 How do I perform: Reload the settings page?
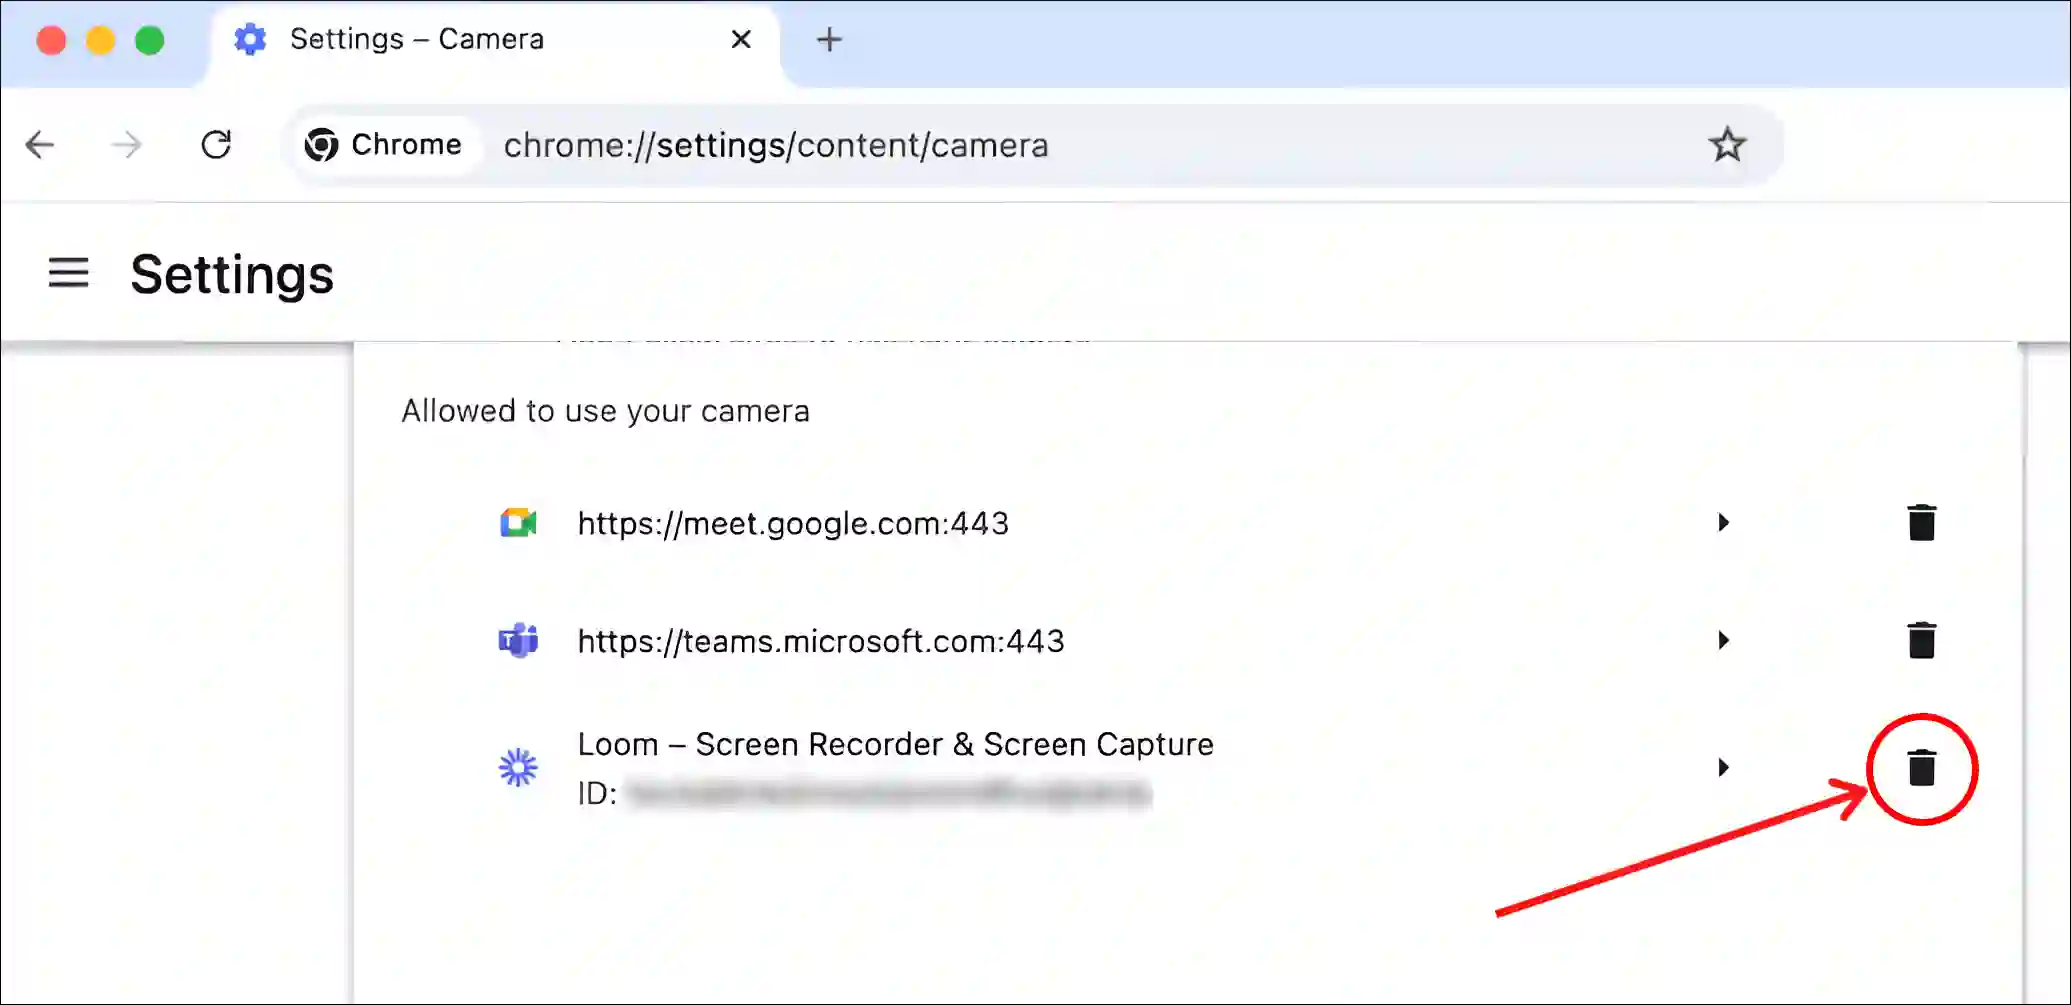[216, 145]
